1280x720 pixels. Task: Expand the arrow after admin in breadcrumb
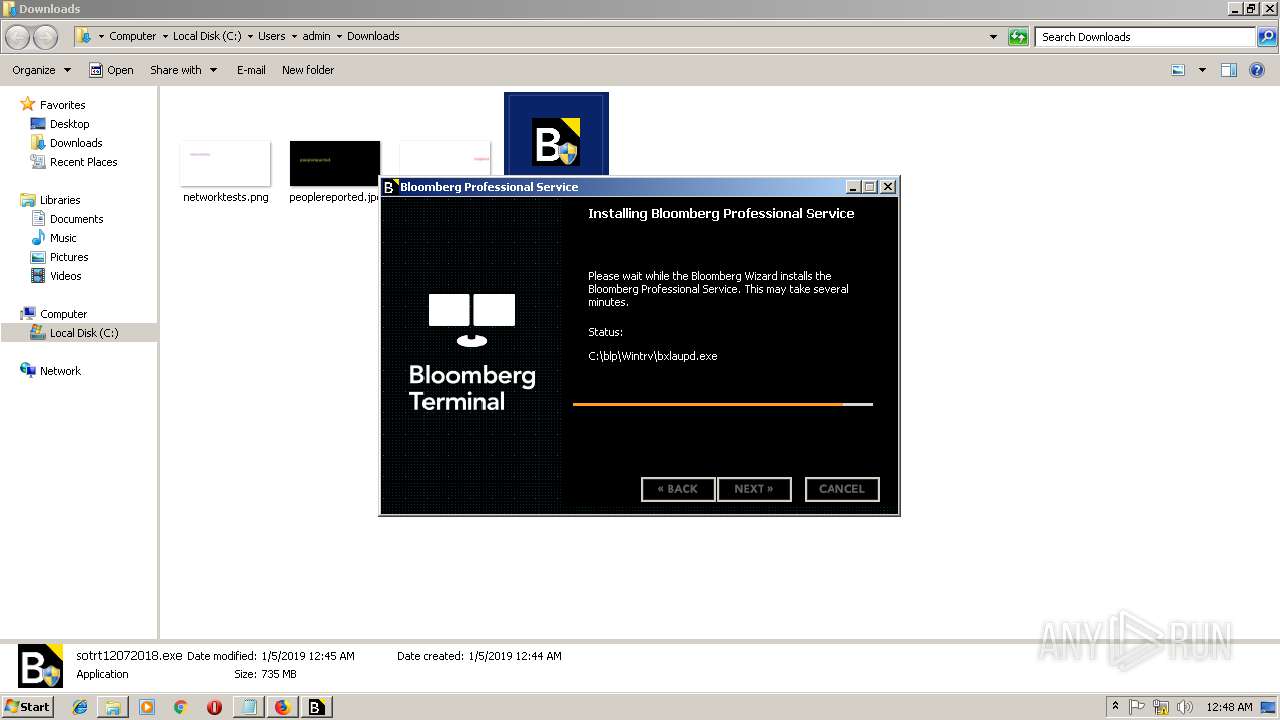coord(338,36)
